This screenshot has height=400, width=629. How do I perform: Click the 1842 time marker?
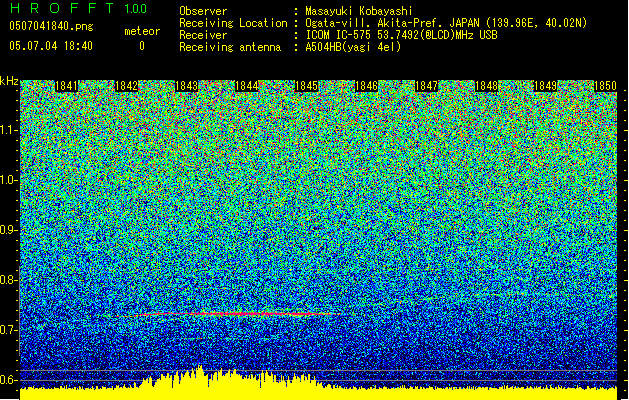[x=126, y=86]
